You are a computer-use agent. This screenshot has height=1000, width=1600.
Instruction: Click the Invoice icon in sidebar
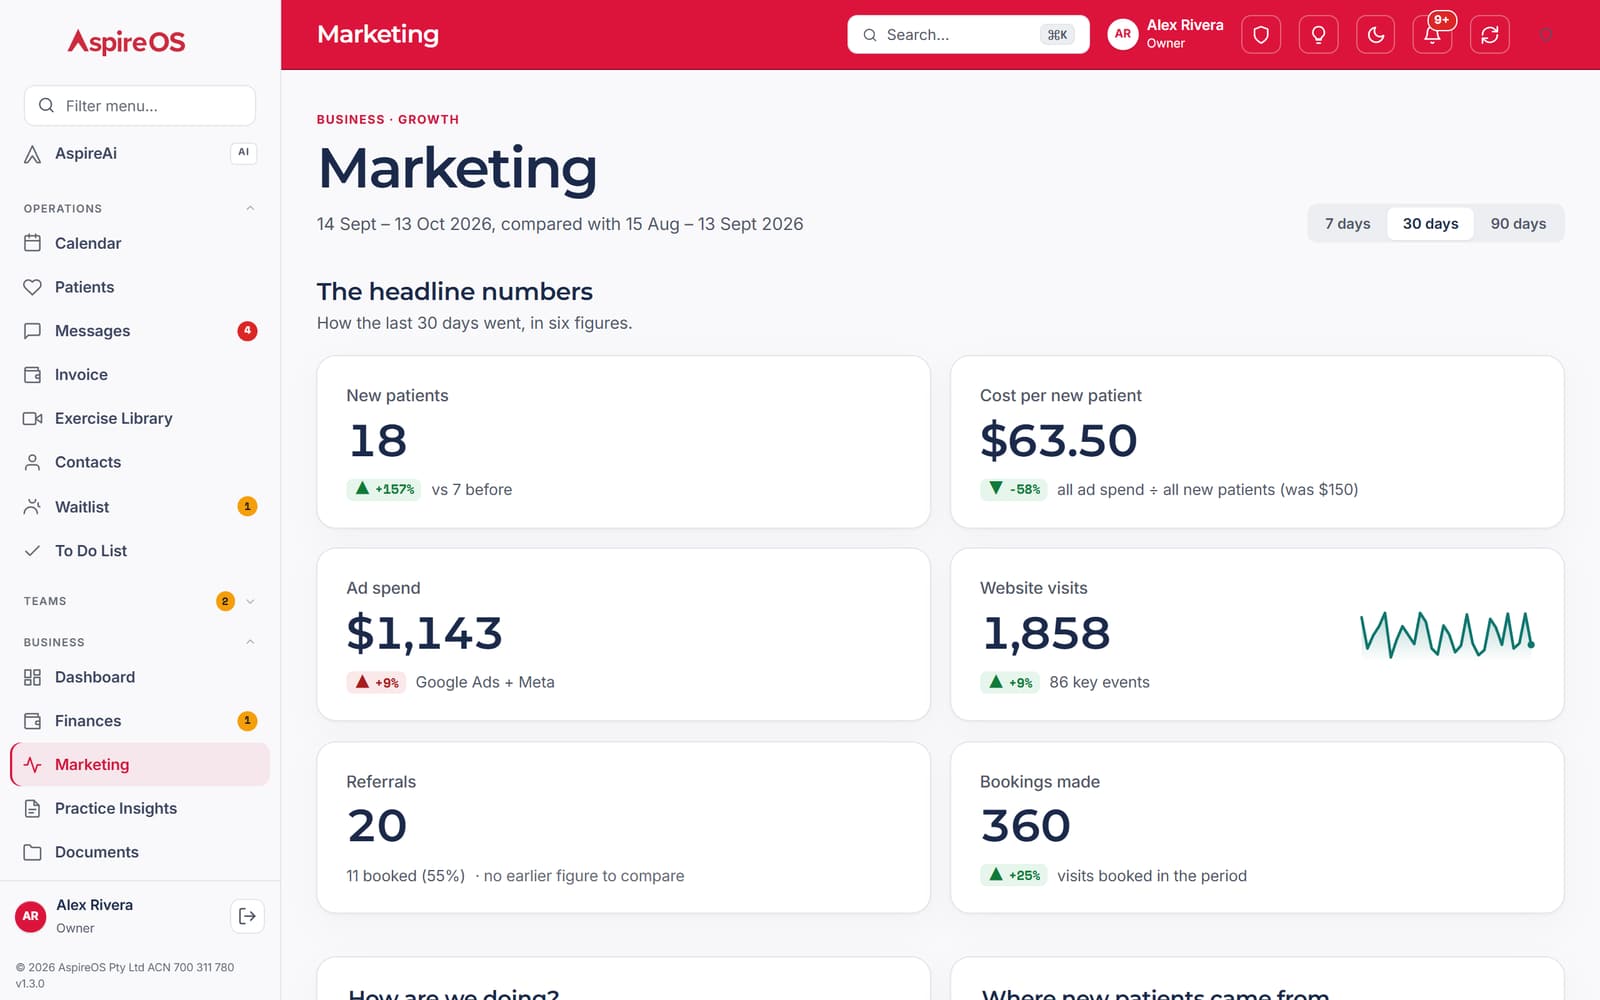(x=33, y=375)
